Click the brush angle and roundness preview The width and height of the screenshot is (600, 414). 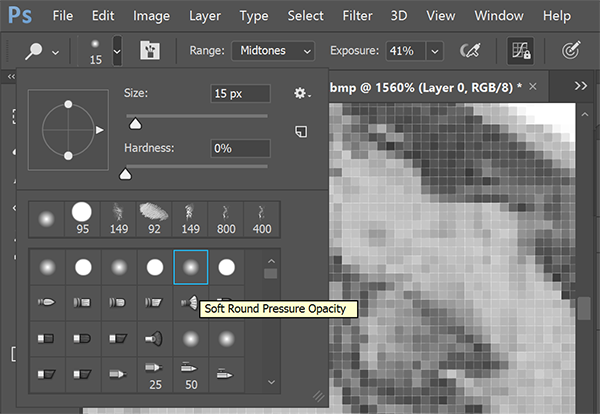pos(68,130)
